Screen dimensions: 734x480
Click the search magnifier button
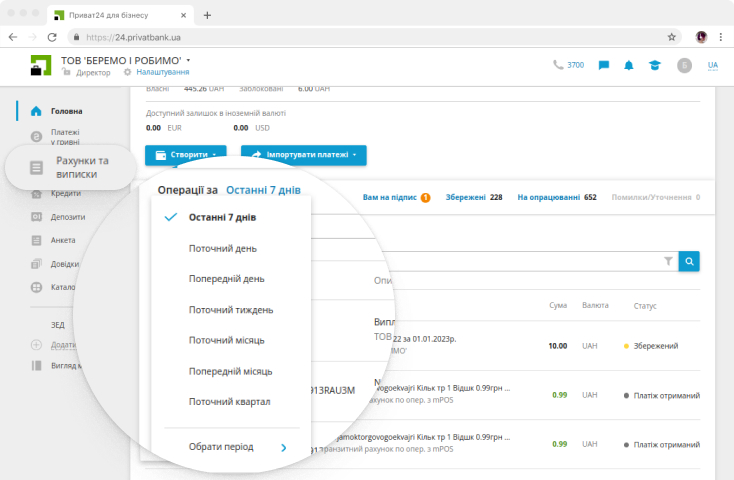(x=689, y=261)
